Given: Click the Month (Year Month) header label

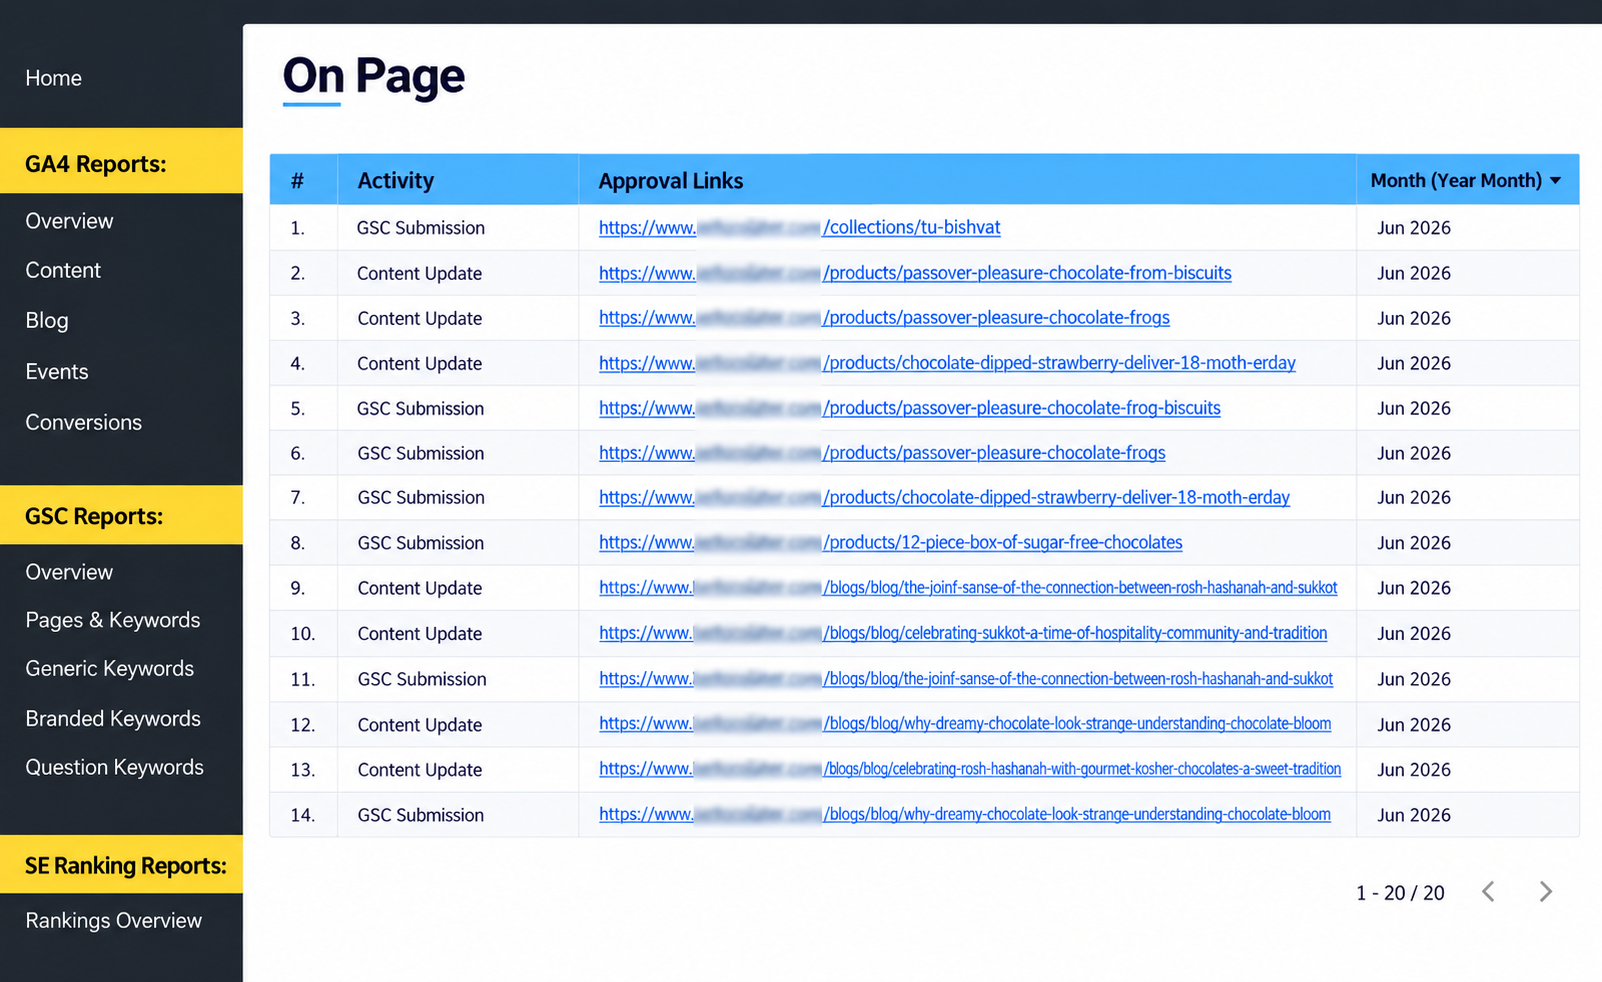Looking at the screenshot, I should click(x=1456, y=181).
